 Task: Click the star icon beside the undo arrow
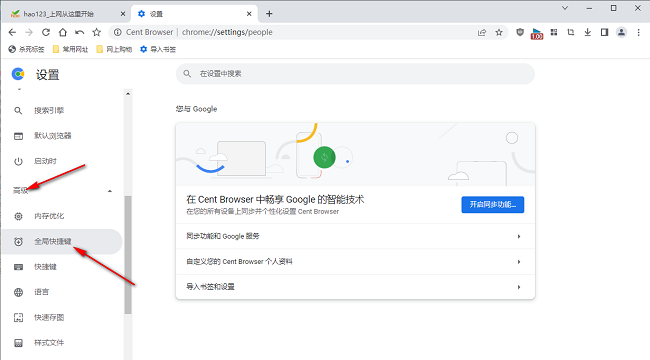(97, 32)
